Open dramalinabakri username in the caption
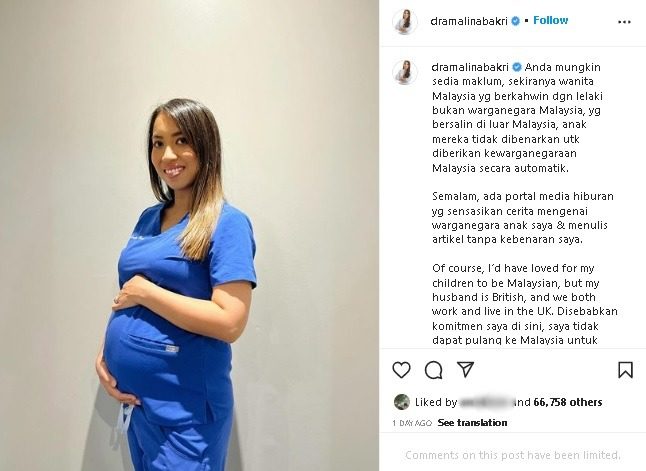 point(470,67)
